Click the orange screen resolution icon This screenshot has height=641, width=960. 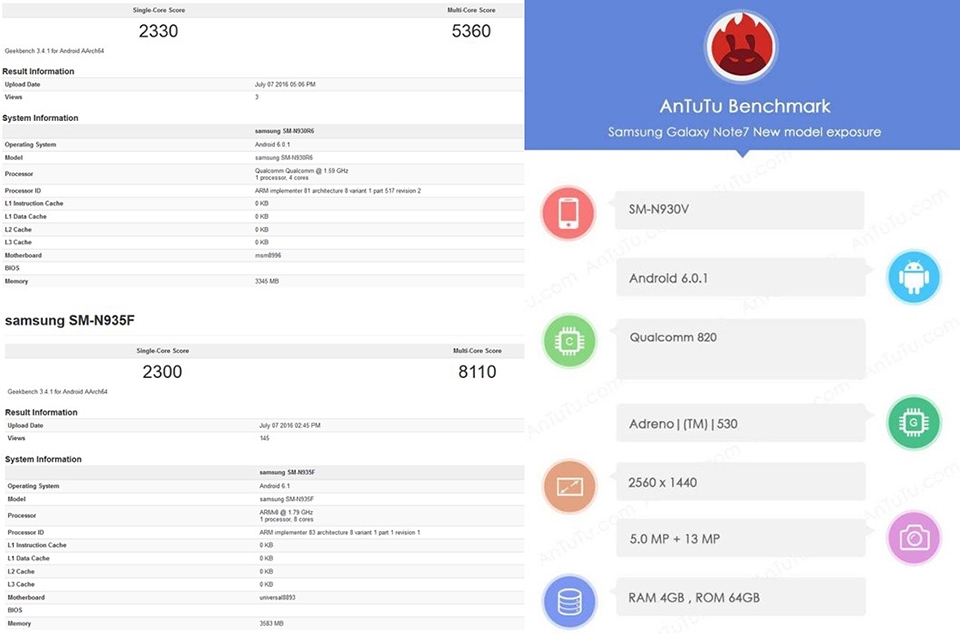569,486
